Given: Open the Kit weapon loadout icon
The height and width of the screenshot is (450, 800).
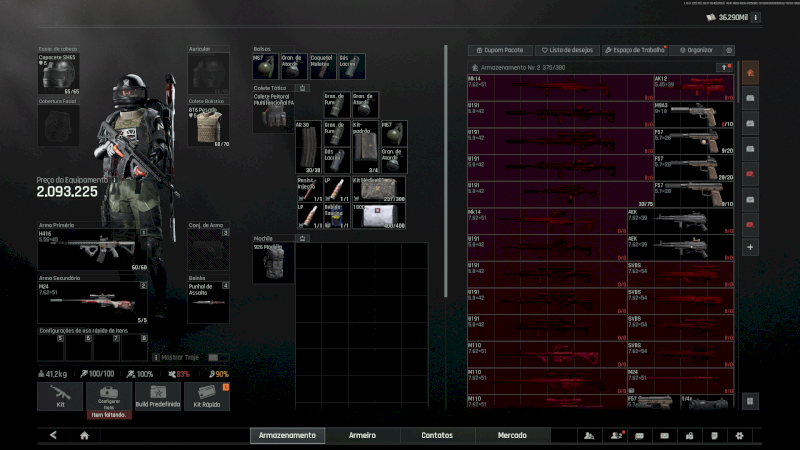Looking at the screenshot, I should [x=60, y=396].
